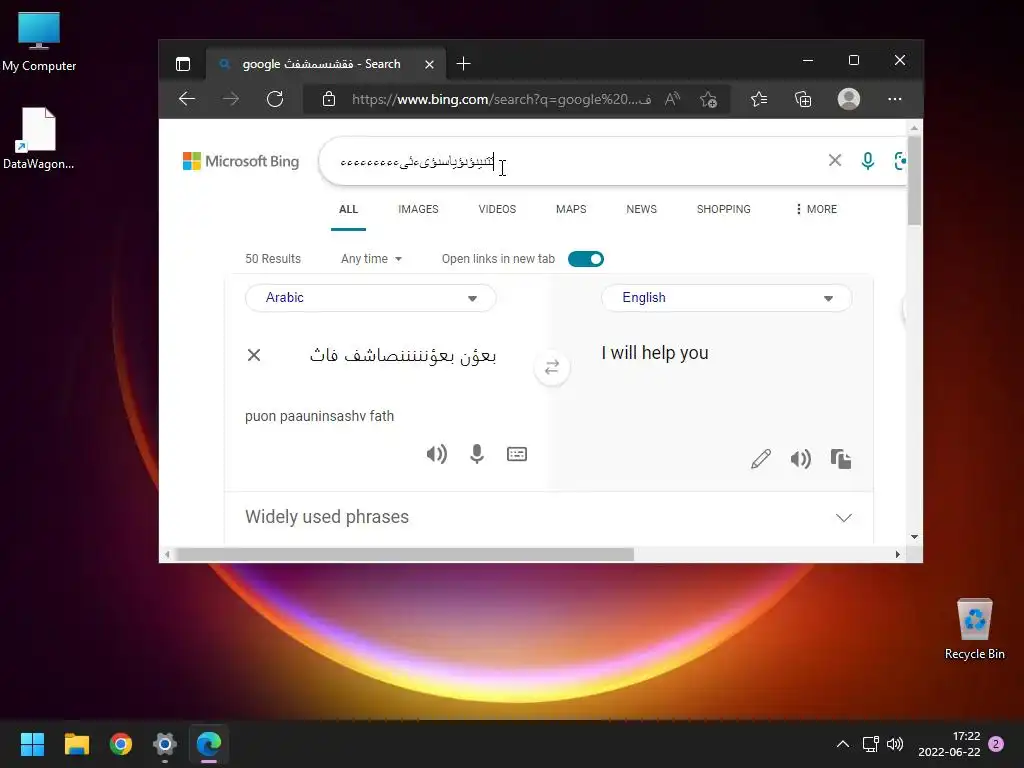1024x768 pixels.
Task: Open the on-screen keyboard for translator
Action: click(517, 454)
